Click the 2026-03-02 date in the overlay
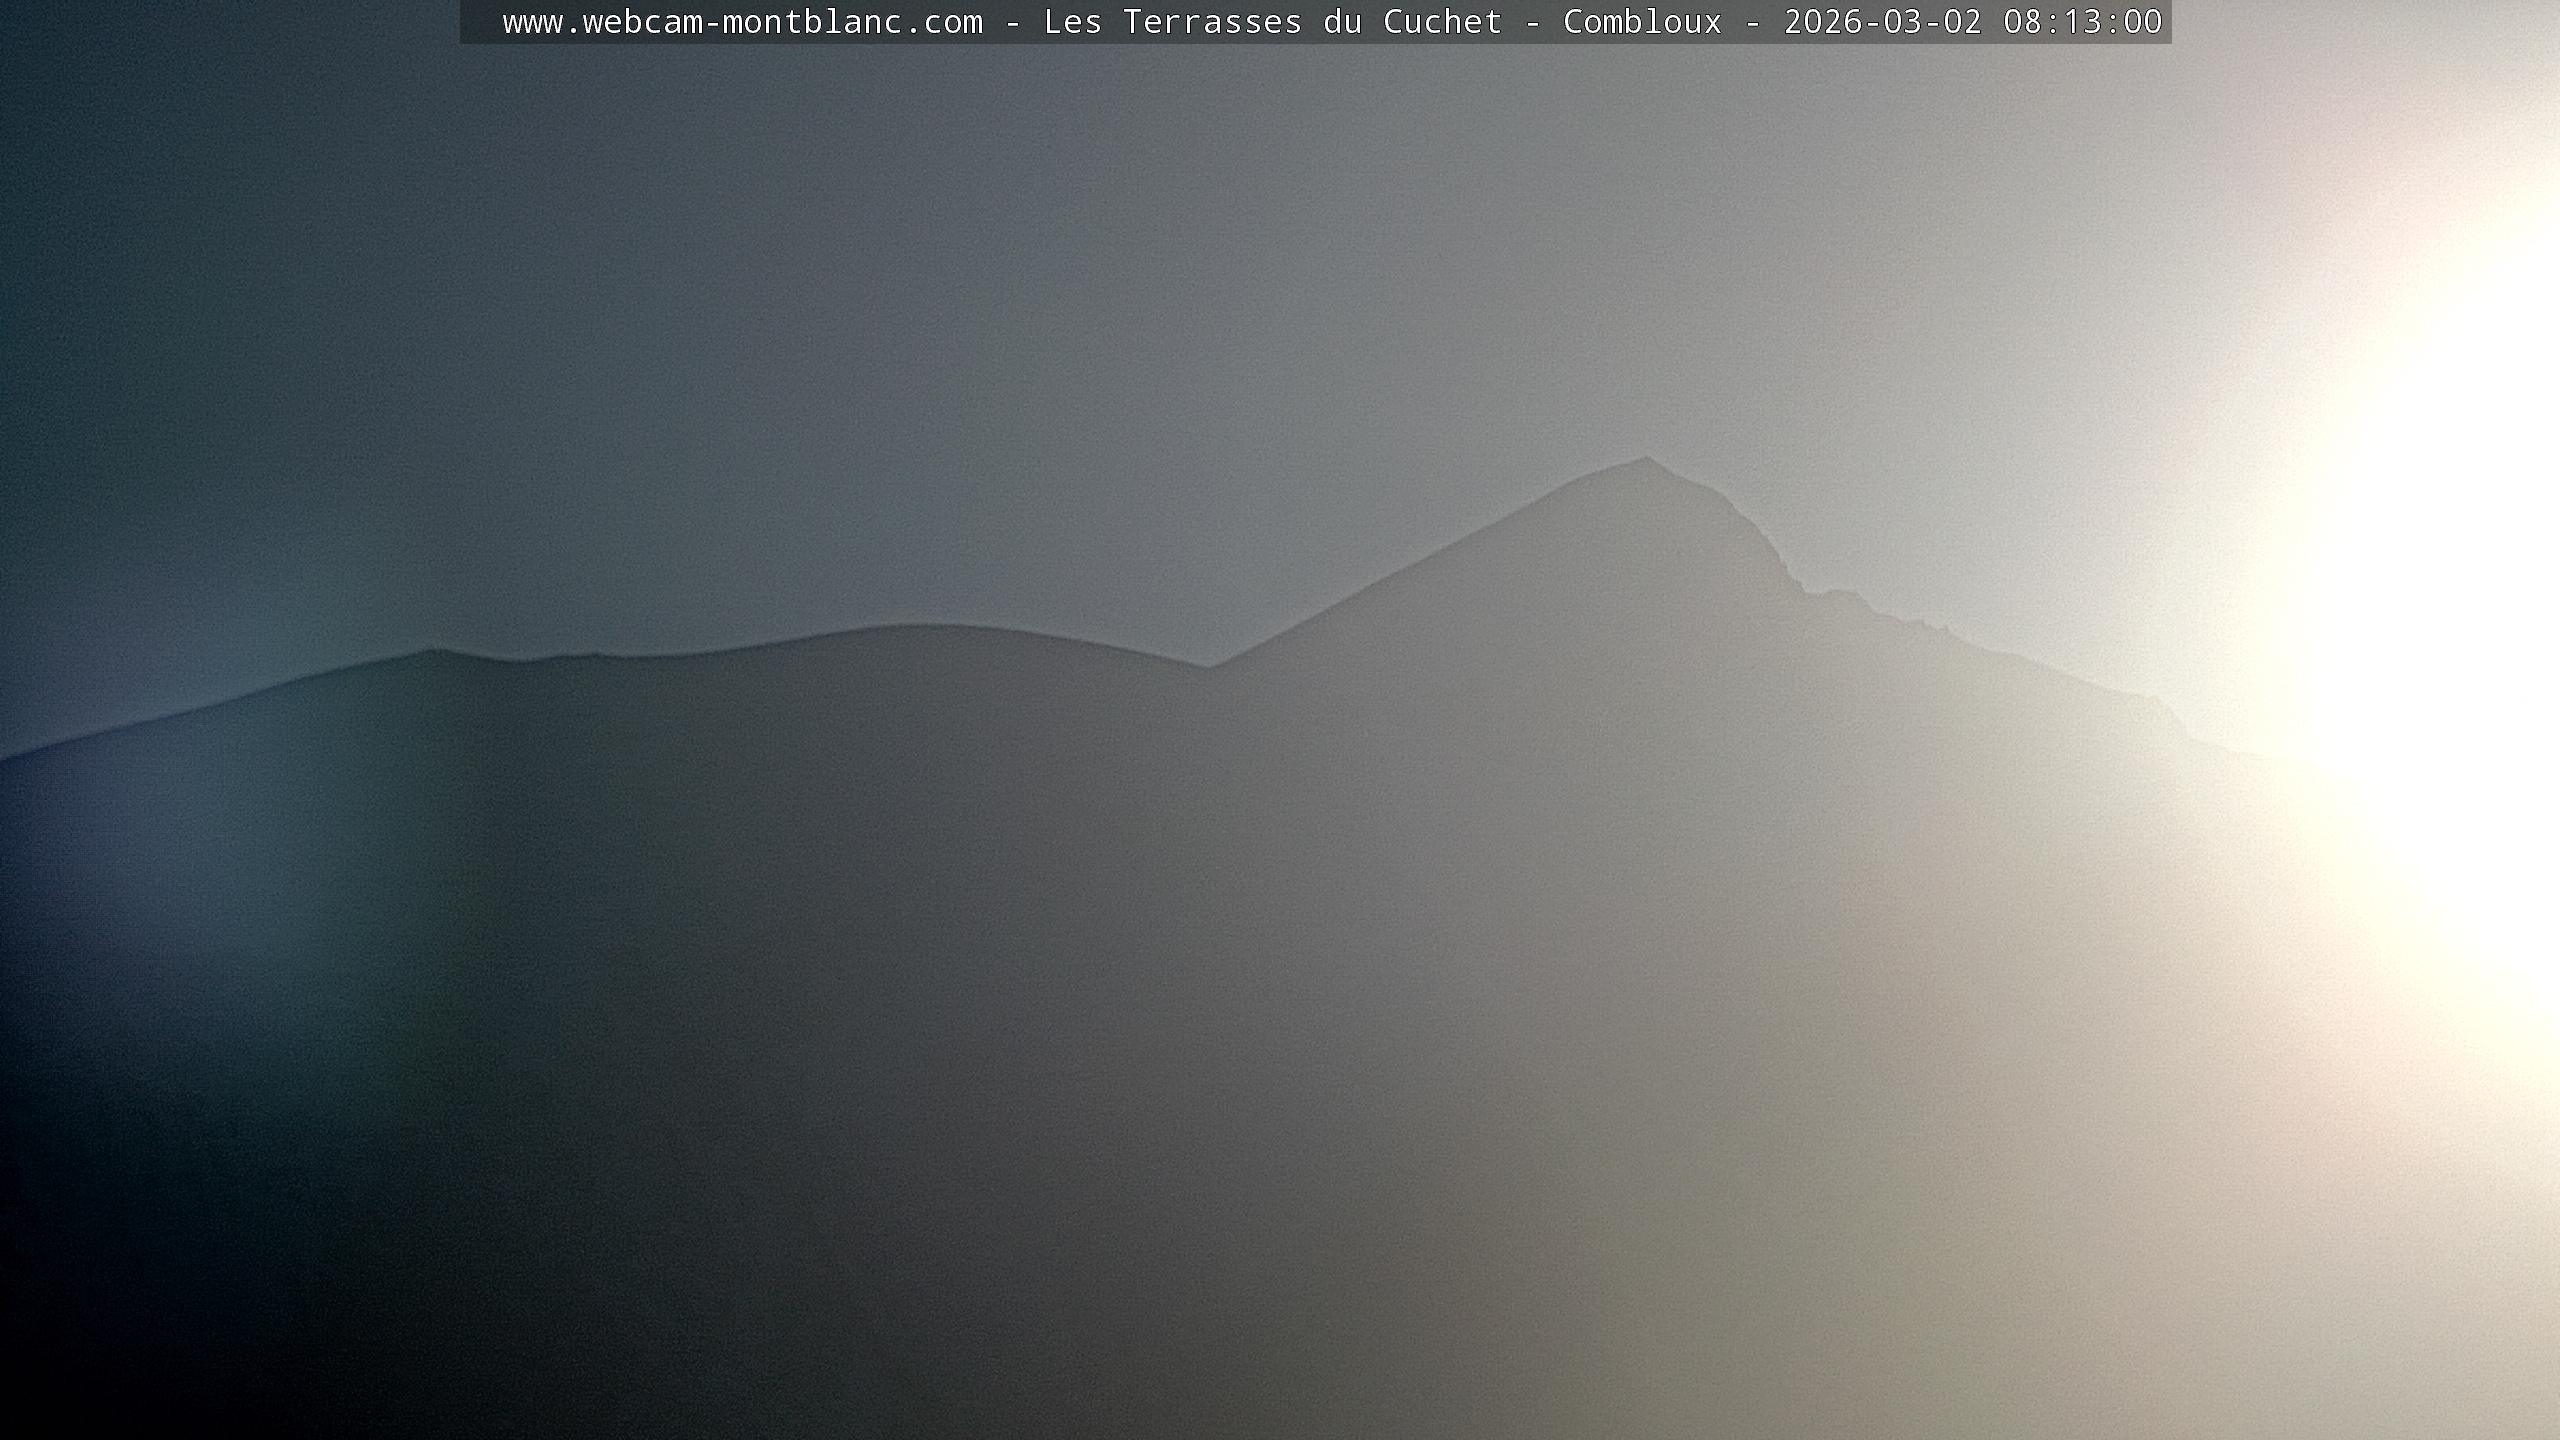2560x1440 pixels. point(1882,22)
